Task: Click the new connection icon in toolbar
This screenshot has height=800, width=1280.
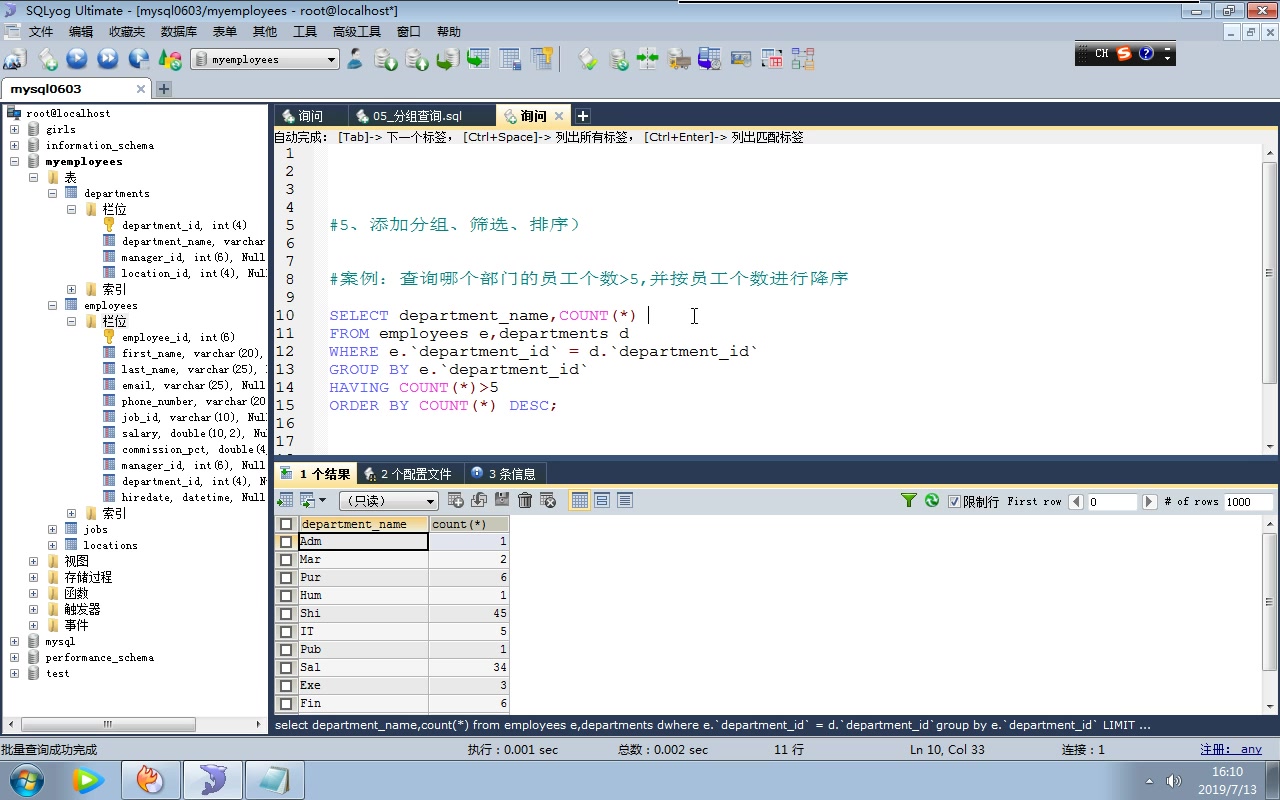Action: 15,59
